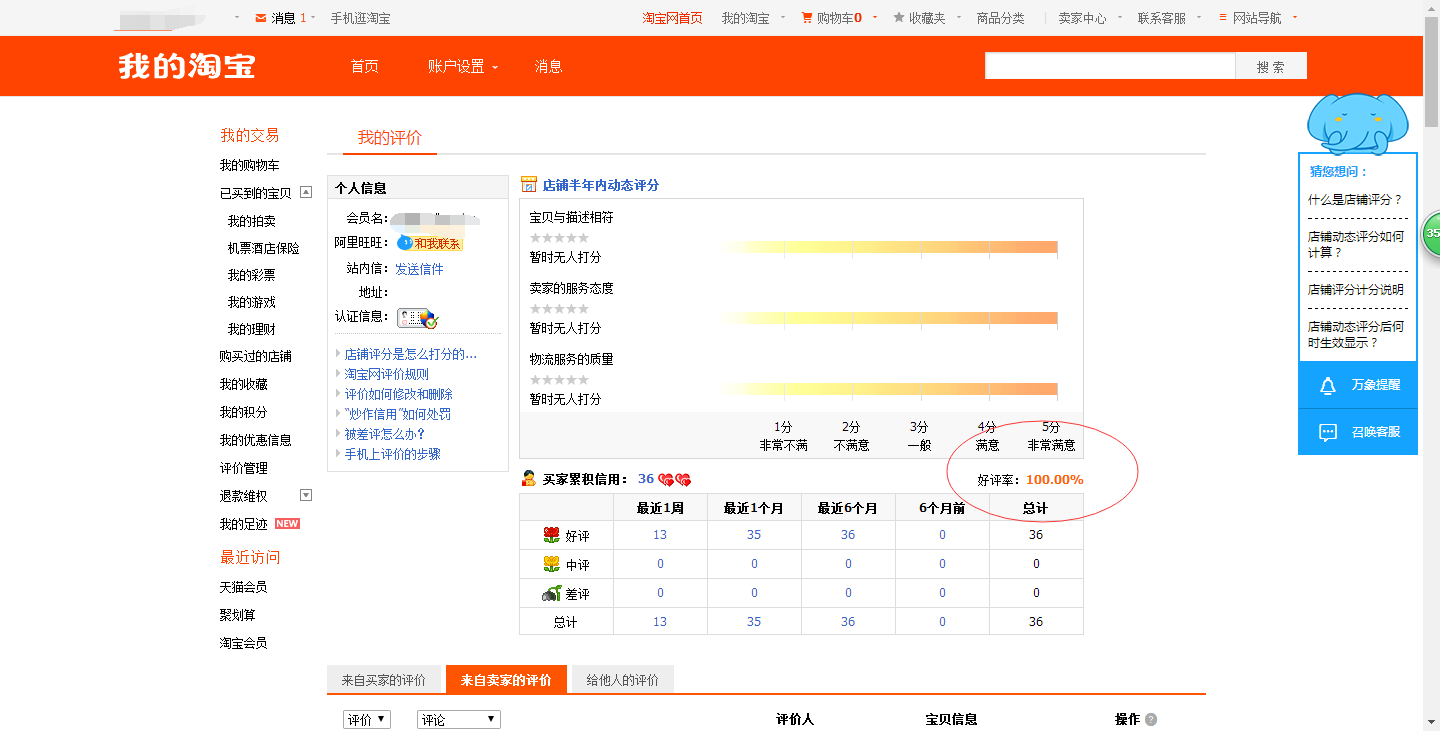Image resolution: width=1440 pixels, height=731 pixels.
Task: Open 评价管理 in the sidebar
Action: tap(244, 468)
